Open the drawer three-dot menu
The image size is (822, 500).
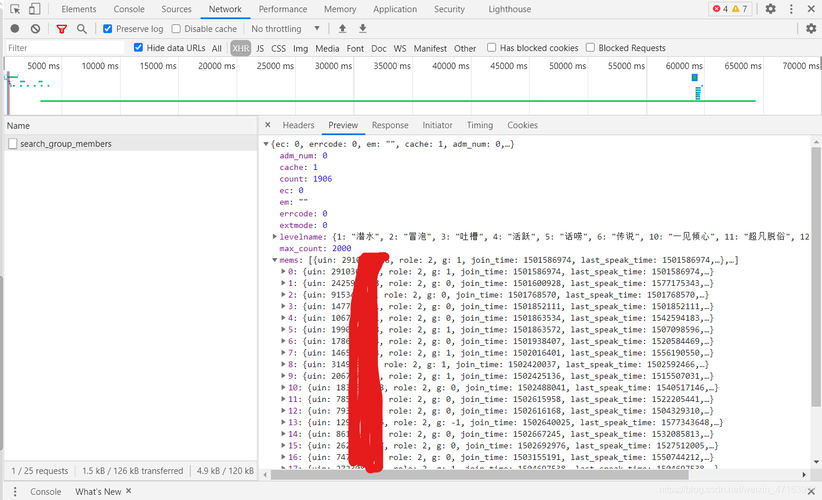pyautogui.click(x=15, y=492)
